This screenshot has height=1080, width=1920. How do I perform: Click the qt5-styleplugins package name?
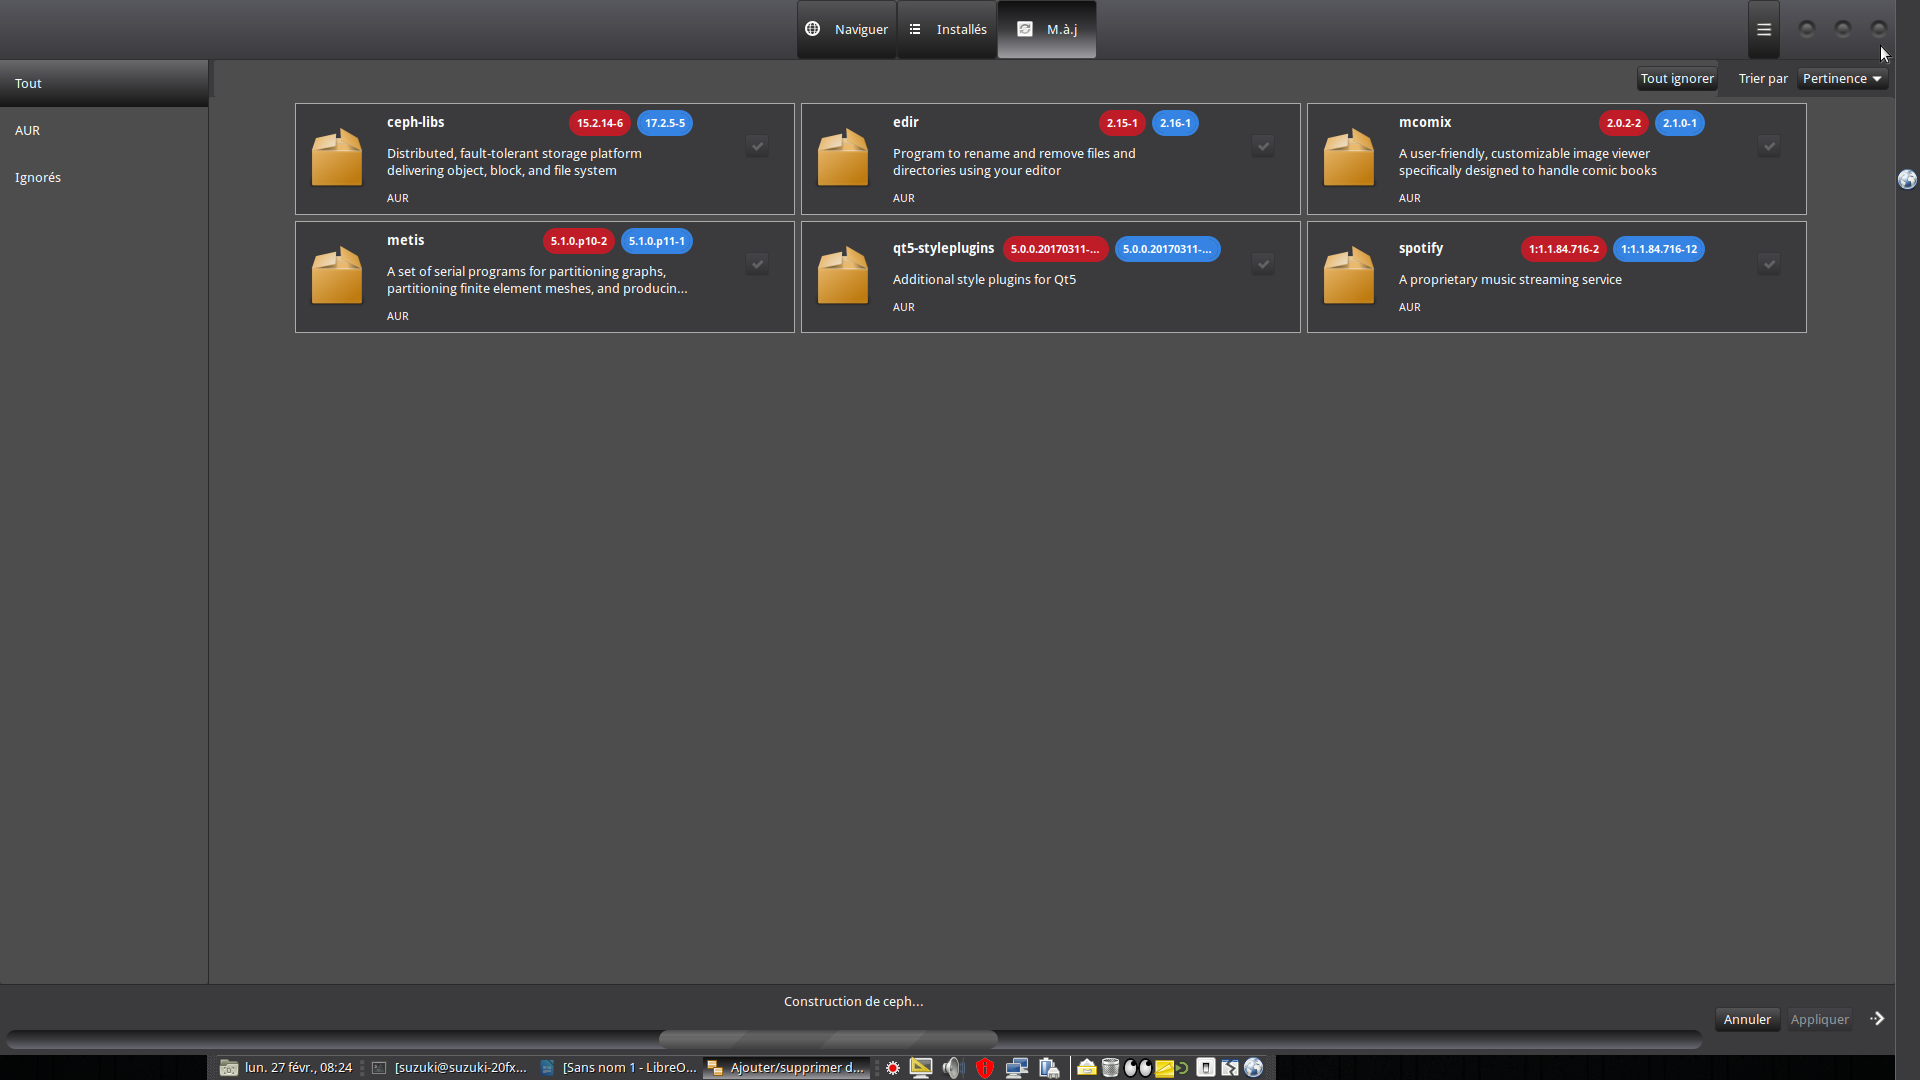pyautogui.click(x=943, y=248)
